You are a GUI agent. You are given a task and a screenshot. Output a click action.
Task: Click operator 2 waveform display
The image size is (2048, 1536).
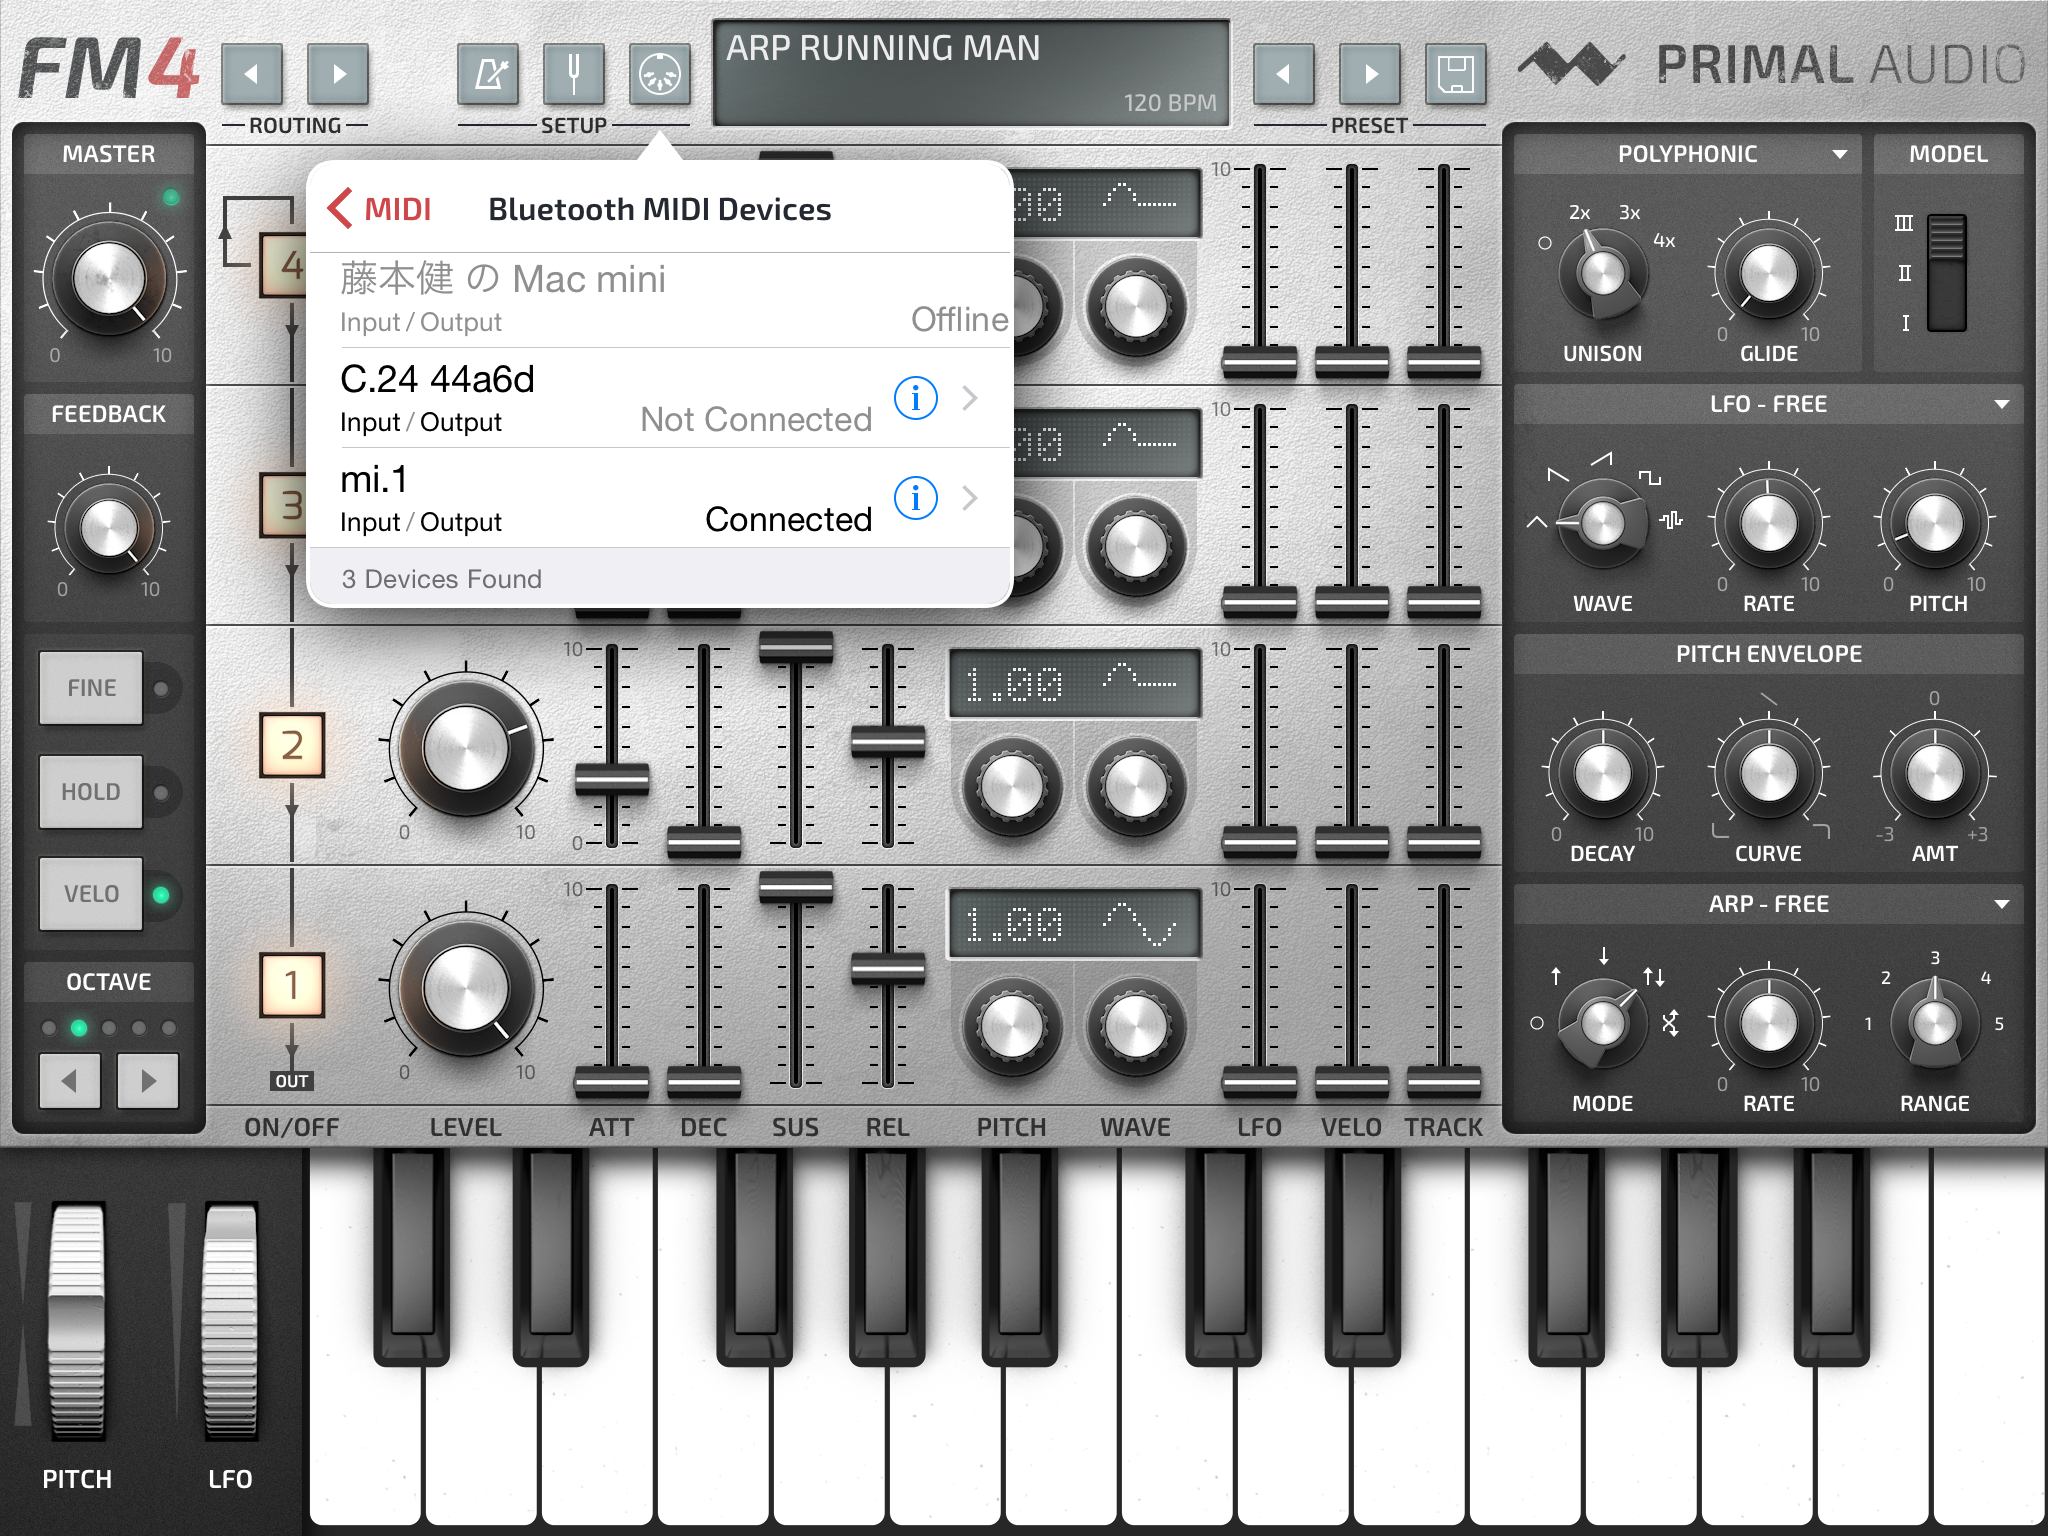click(x=1075, y=684)
